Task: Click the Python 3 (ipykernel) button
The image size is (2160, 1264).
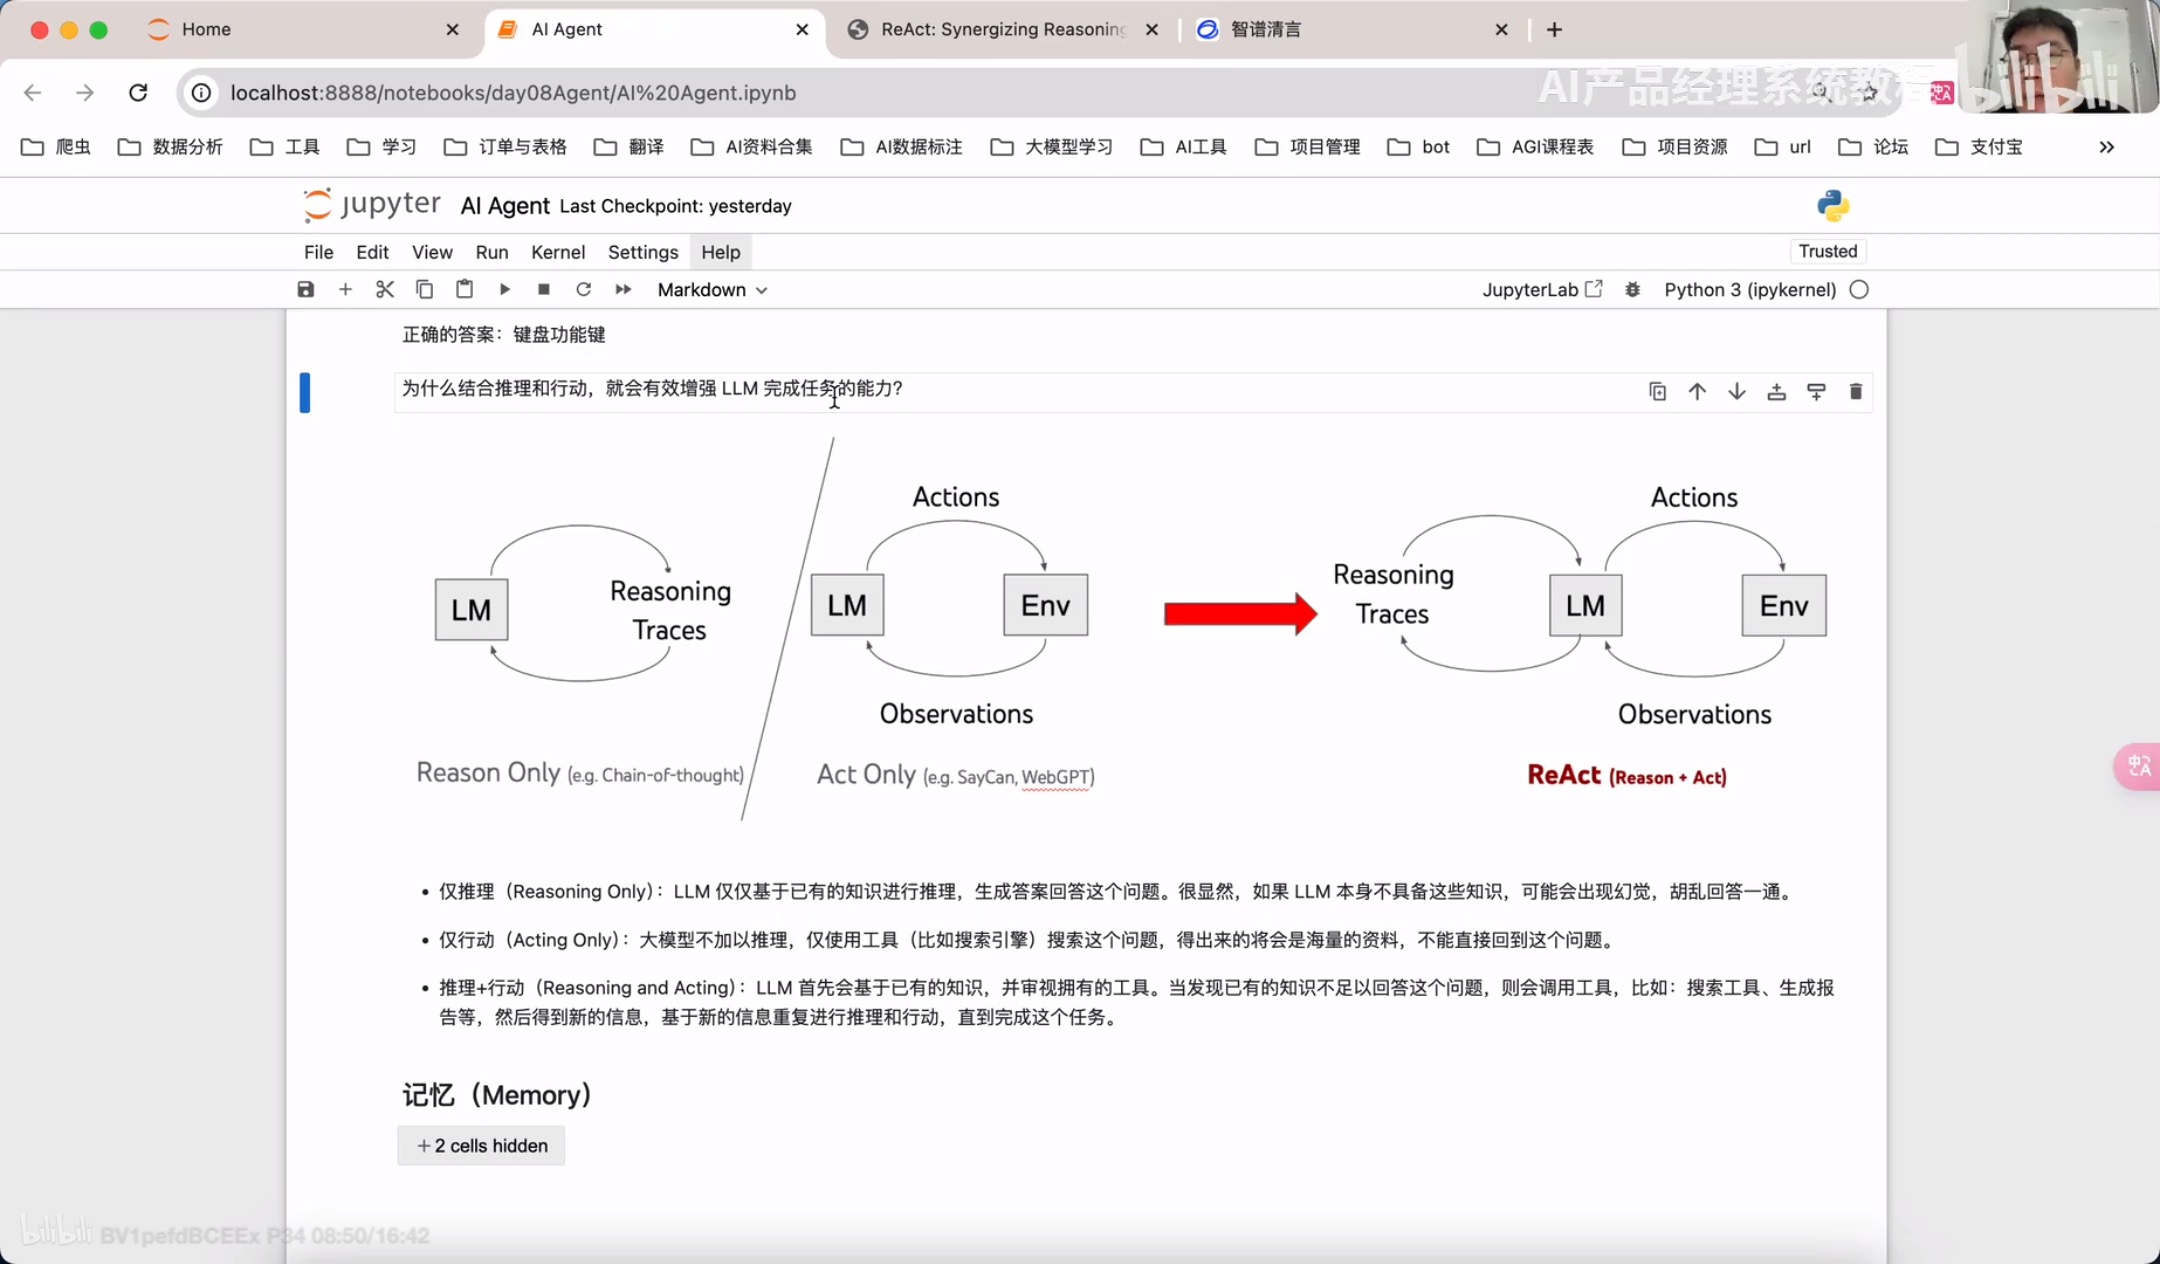Action: tap(1749, 289)
